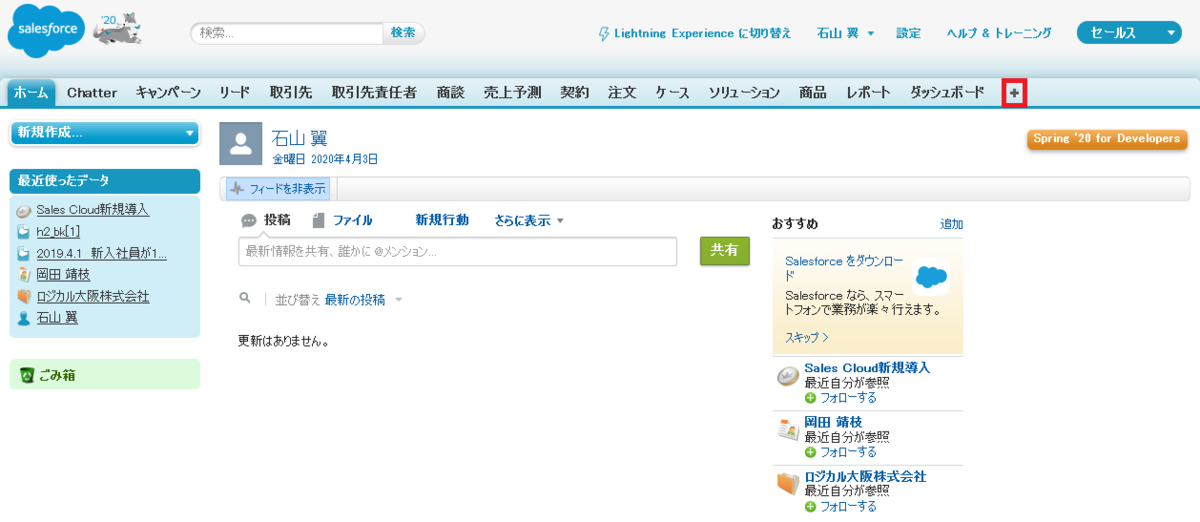Open the セールス app menu dropdown
Image resolution: width=1200 pixels, height=522 pixels.
pos(1129,33)
